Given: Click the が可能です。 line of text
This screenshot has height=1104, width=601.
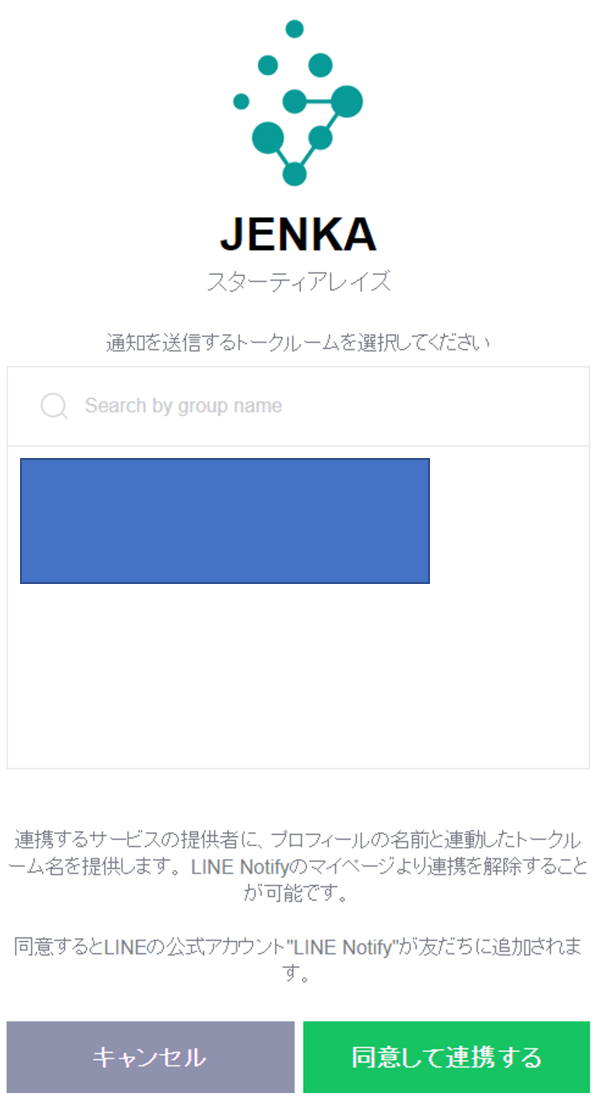Looking at the screenshot, I should pyautogui.click(x=296, y=893).
